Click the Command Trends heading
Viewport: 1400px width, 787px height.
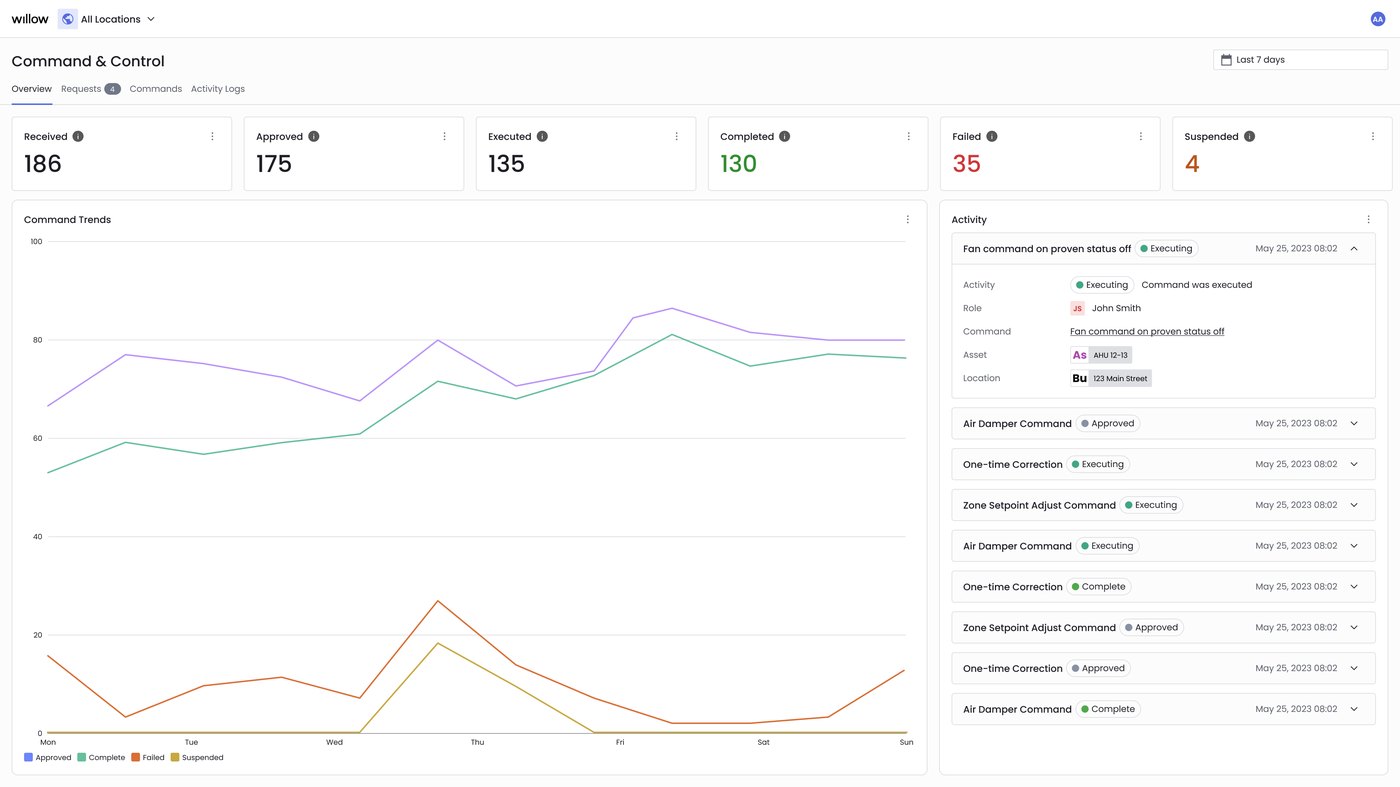(x=67, y=220)
